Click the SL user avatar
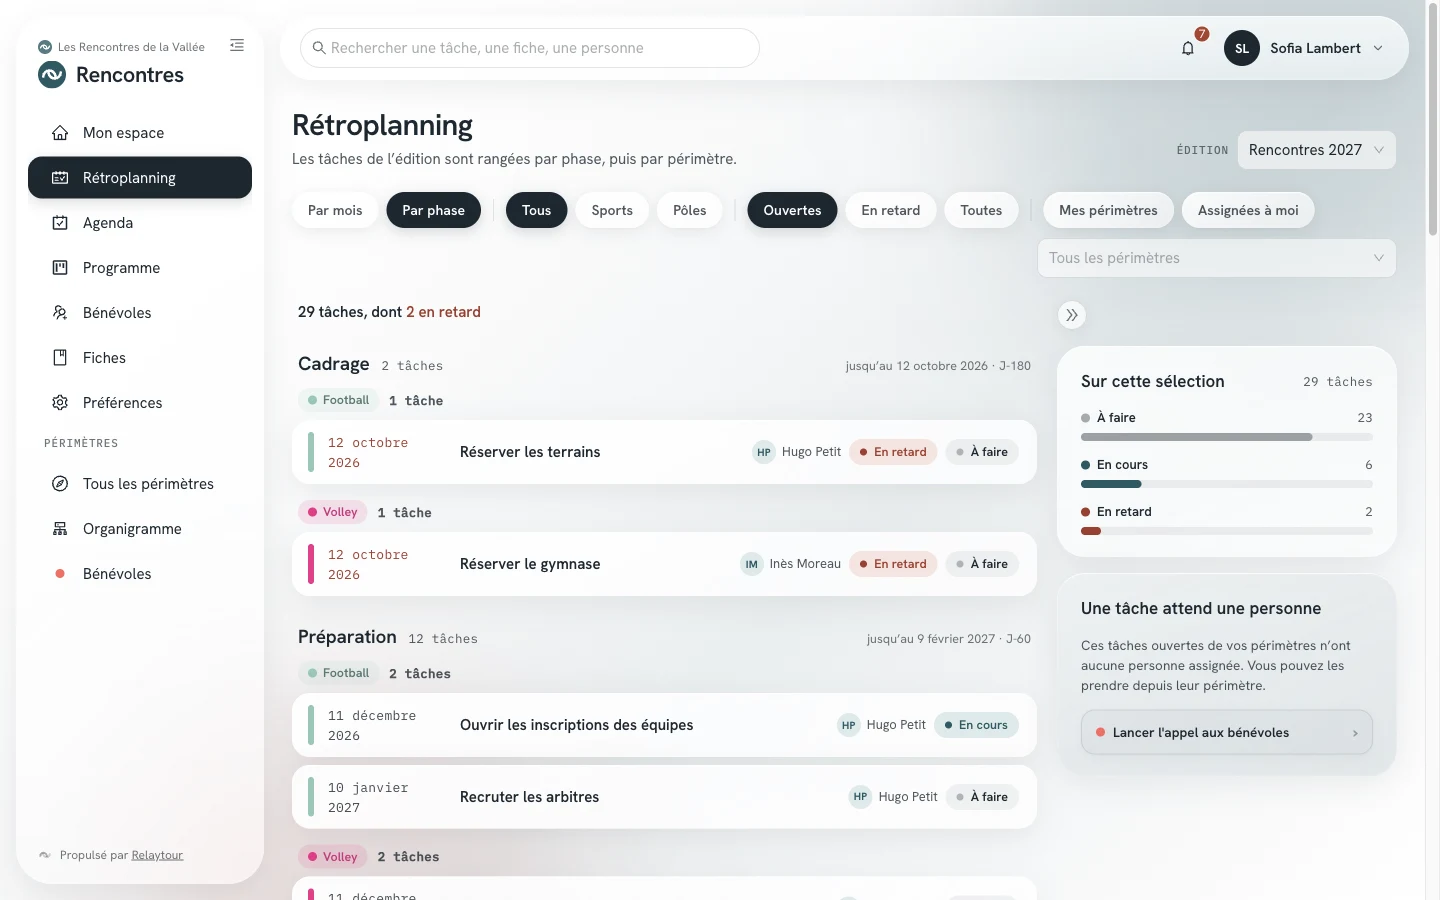Viewport: 1440px width, 900px height. click(x=1242, y=48)
